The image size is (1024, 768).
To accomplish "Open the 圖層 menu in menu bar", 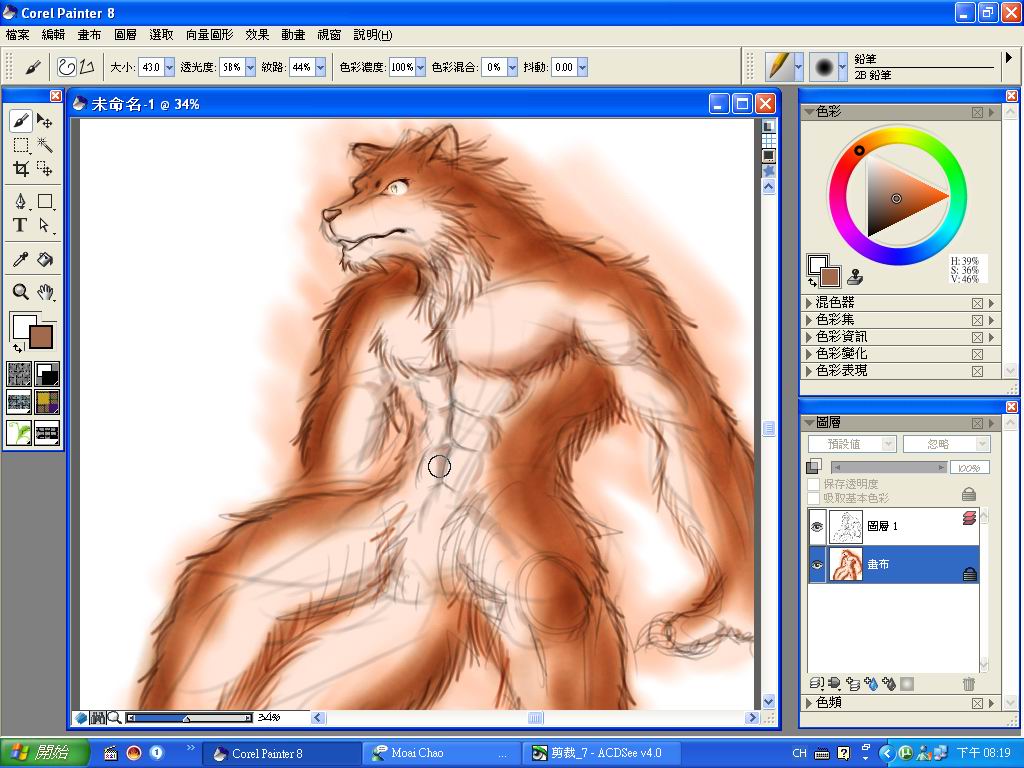I will point(125,35).
